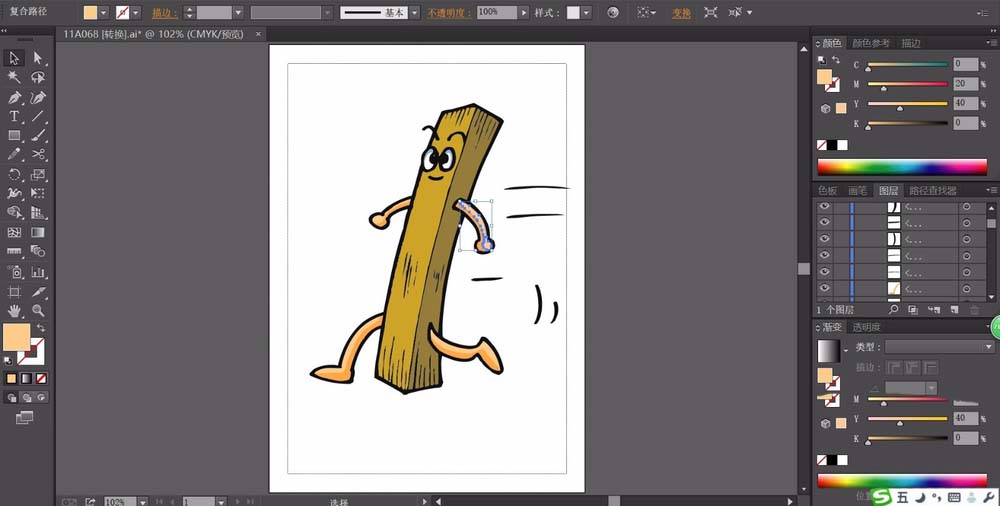Image resolution: width=1000 pixels, height=506 pixels.
Task: Switch to the 画笔 brushes tab
Action: coord(858,190)
